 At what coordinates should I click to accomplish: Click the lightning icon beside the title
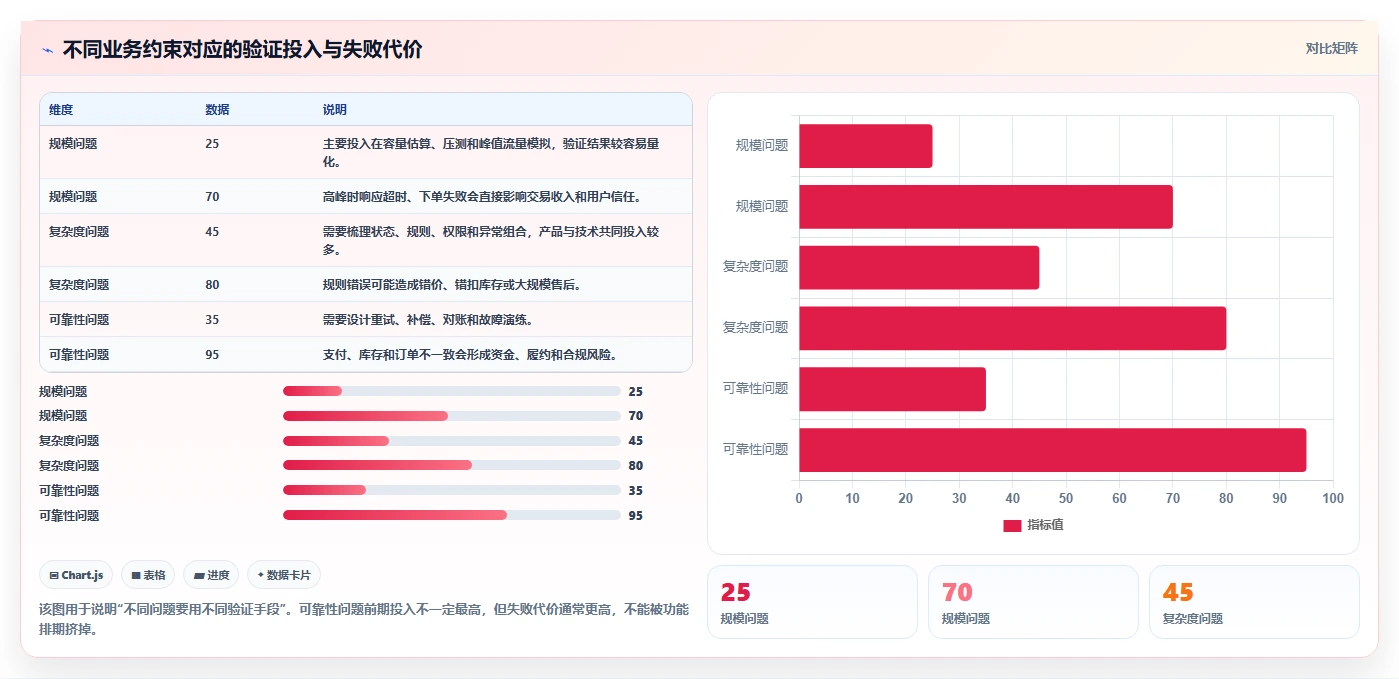pyautogui.click(x=47, y=50)
